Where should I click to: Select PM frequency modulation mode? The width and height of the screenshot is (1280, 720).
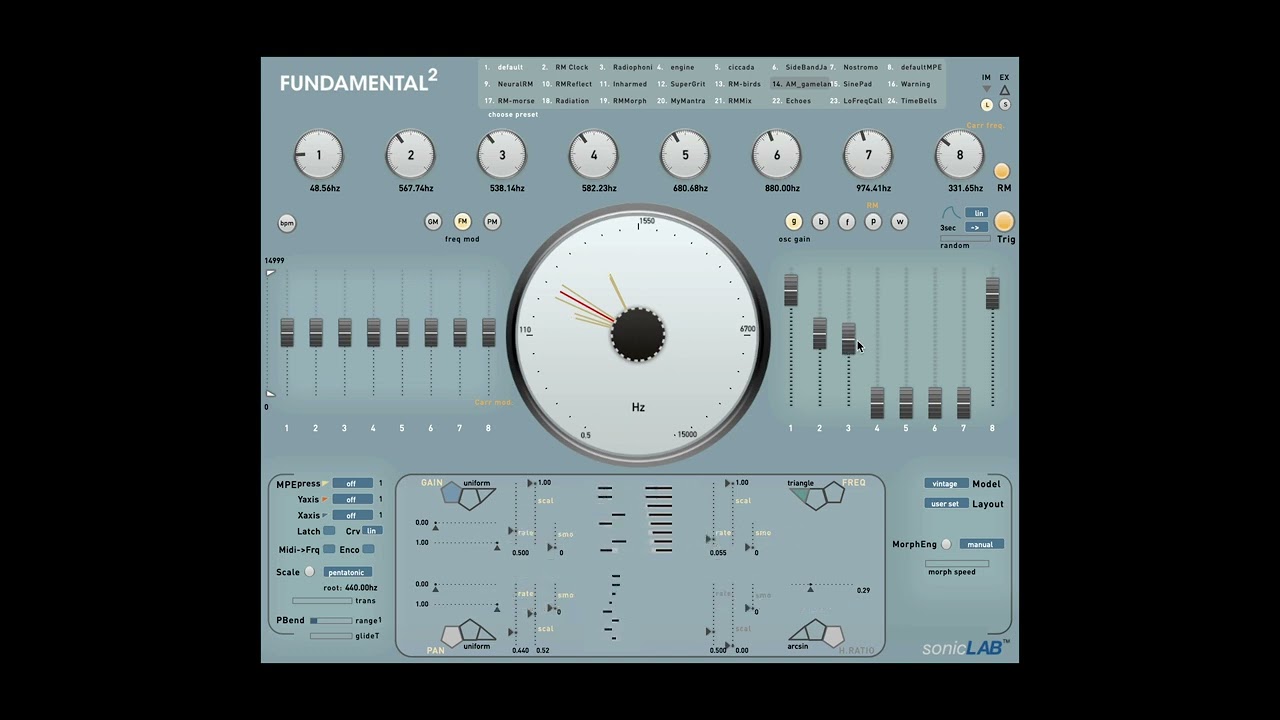492,222
